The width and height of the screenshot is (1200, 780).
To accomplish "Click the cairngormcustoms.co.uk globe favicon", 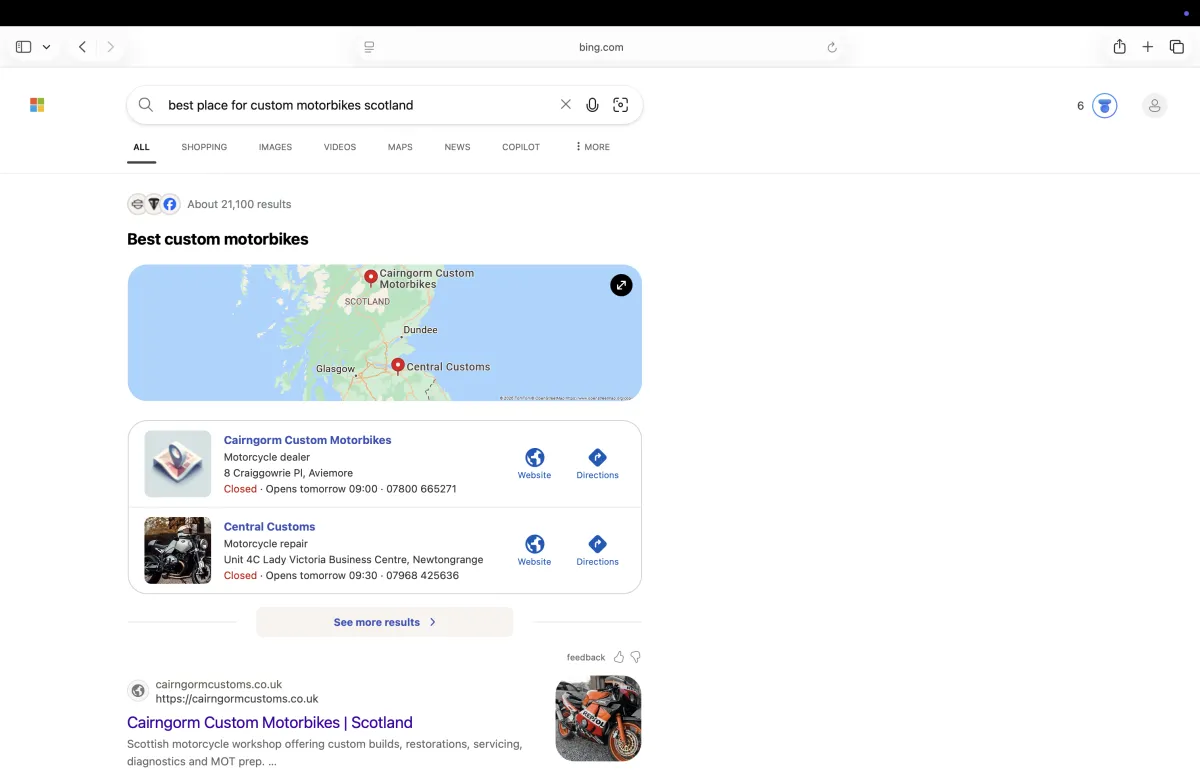I will (x=138, y=691).
